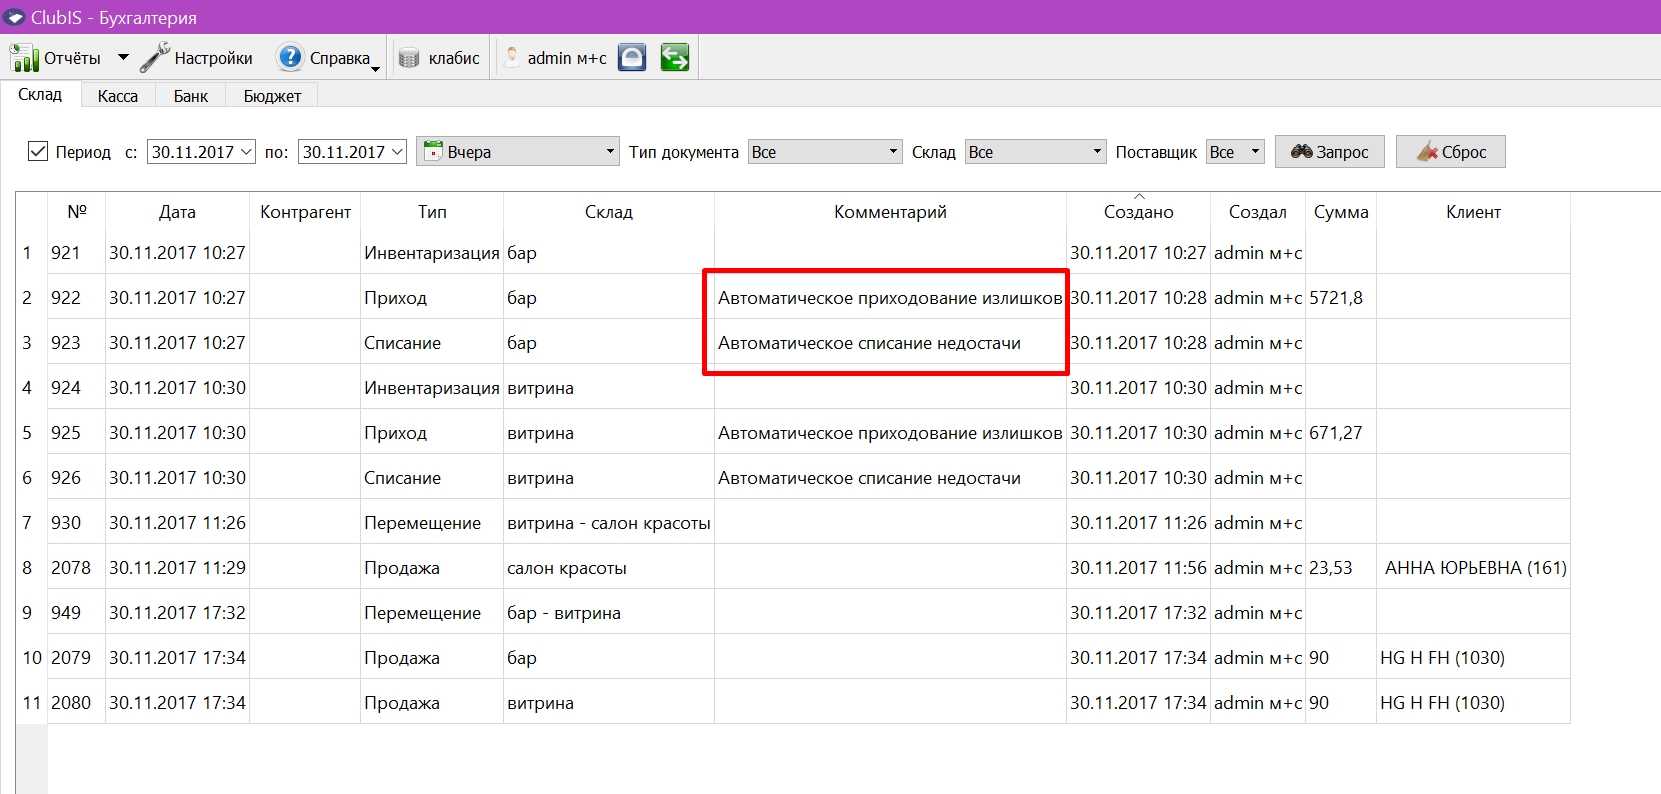Click the ClubIS app logo icon

[x=14, y=17]
